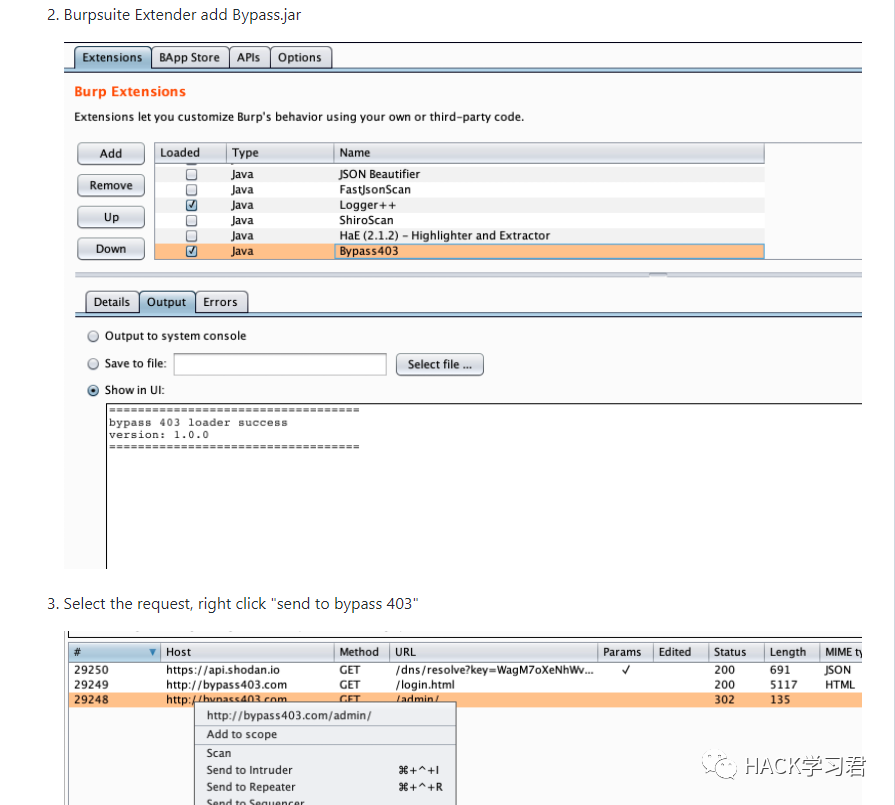Select HaE Highlighter and Extractor row
The image size is (895, 805).
[x=459, y=236]
